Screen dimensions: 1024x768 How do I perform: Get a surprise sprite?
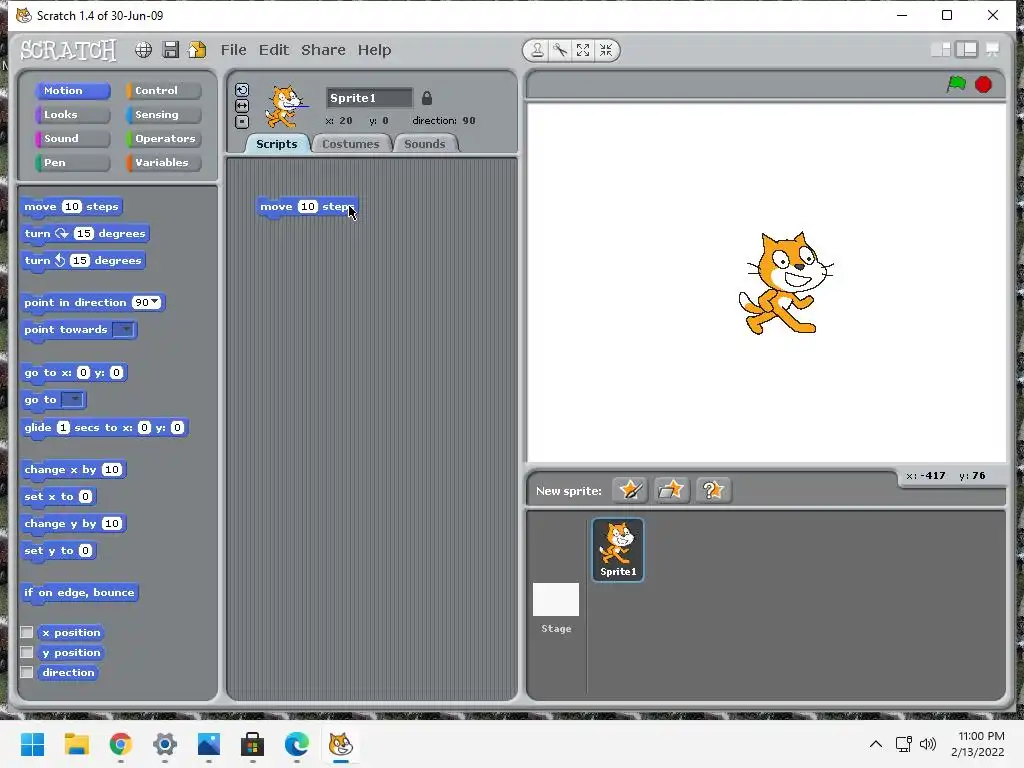(x=712, y=490)
